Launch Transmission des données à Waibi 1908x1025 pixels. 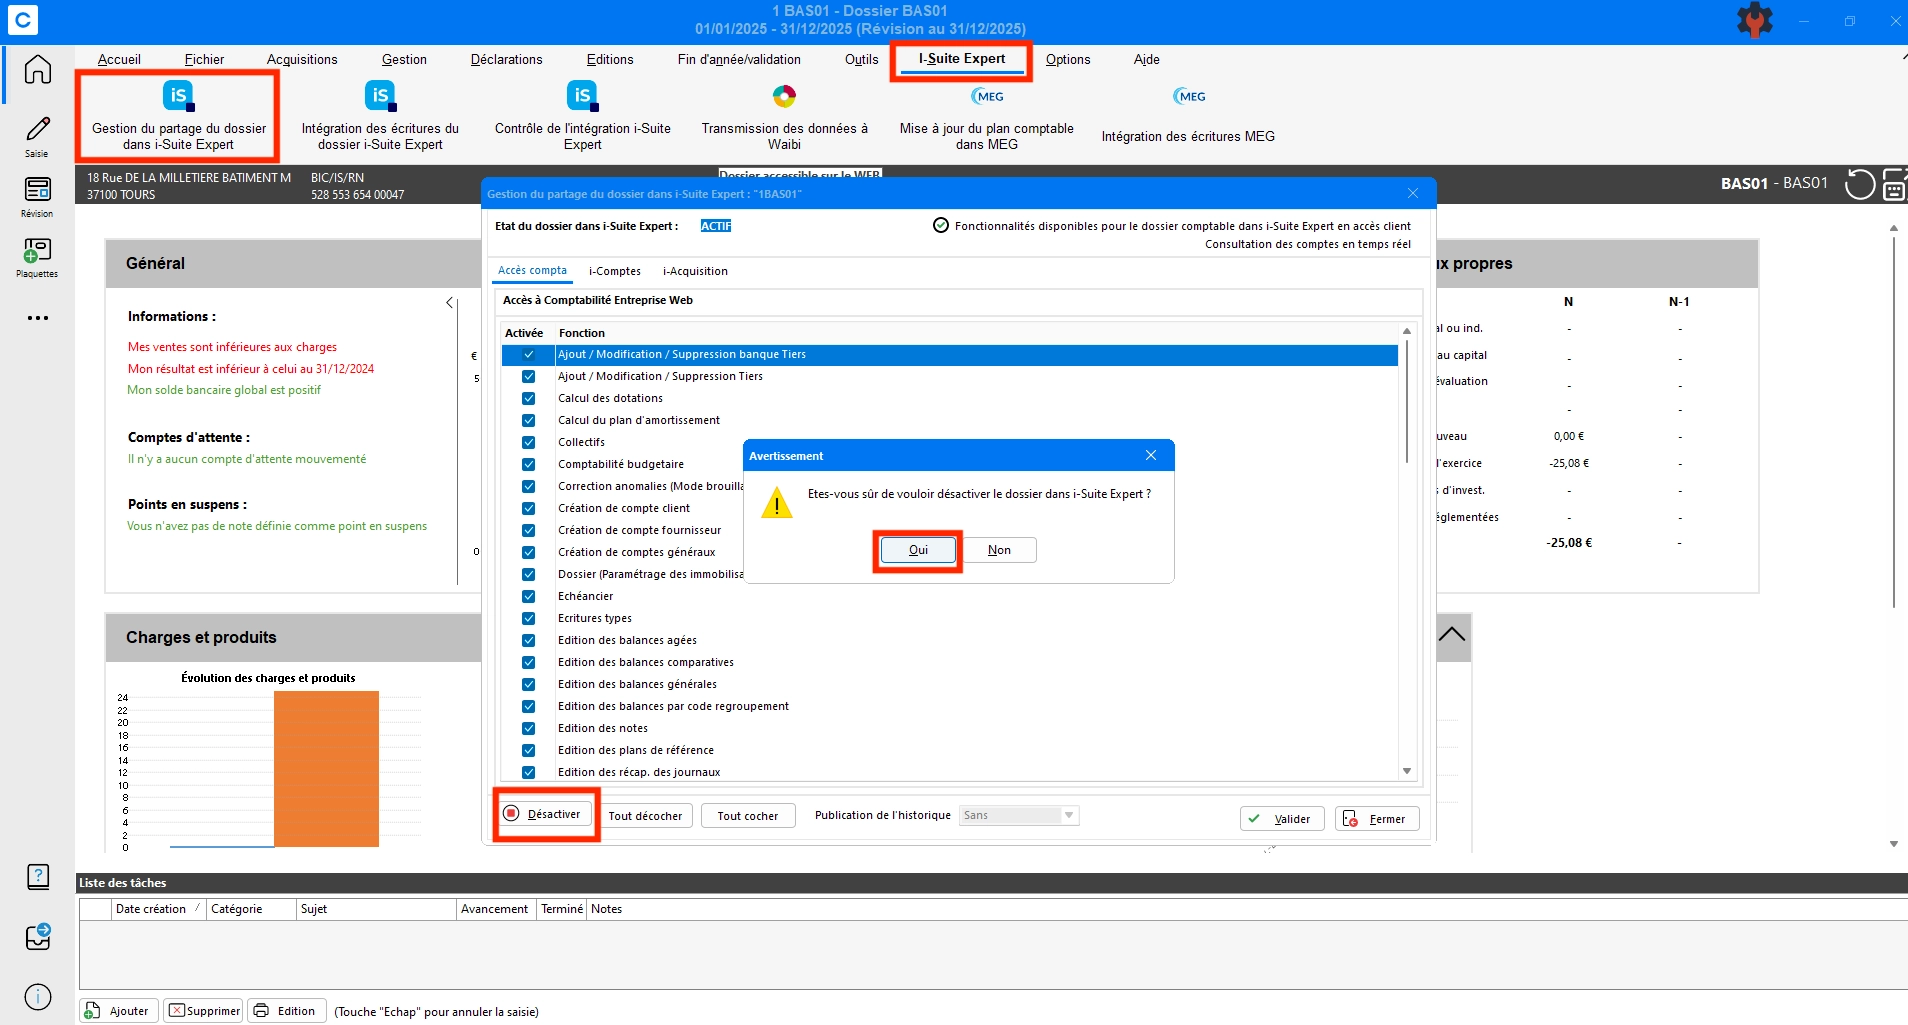pos(784,120)
